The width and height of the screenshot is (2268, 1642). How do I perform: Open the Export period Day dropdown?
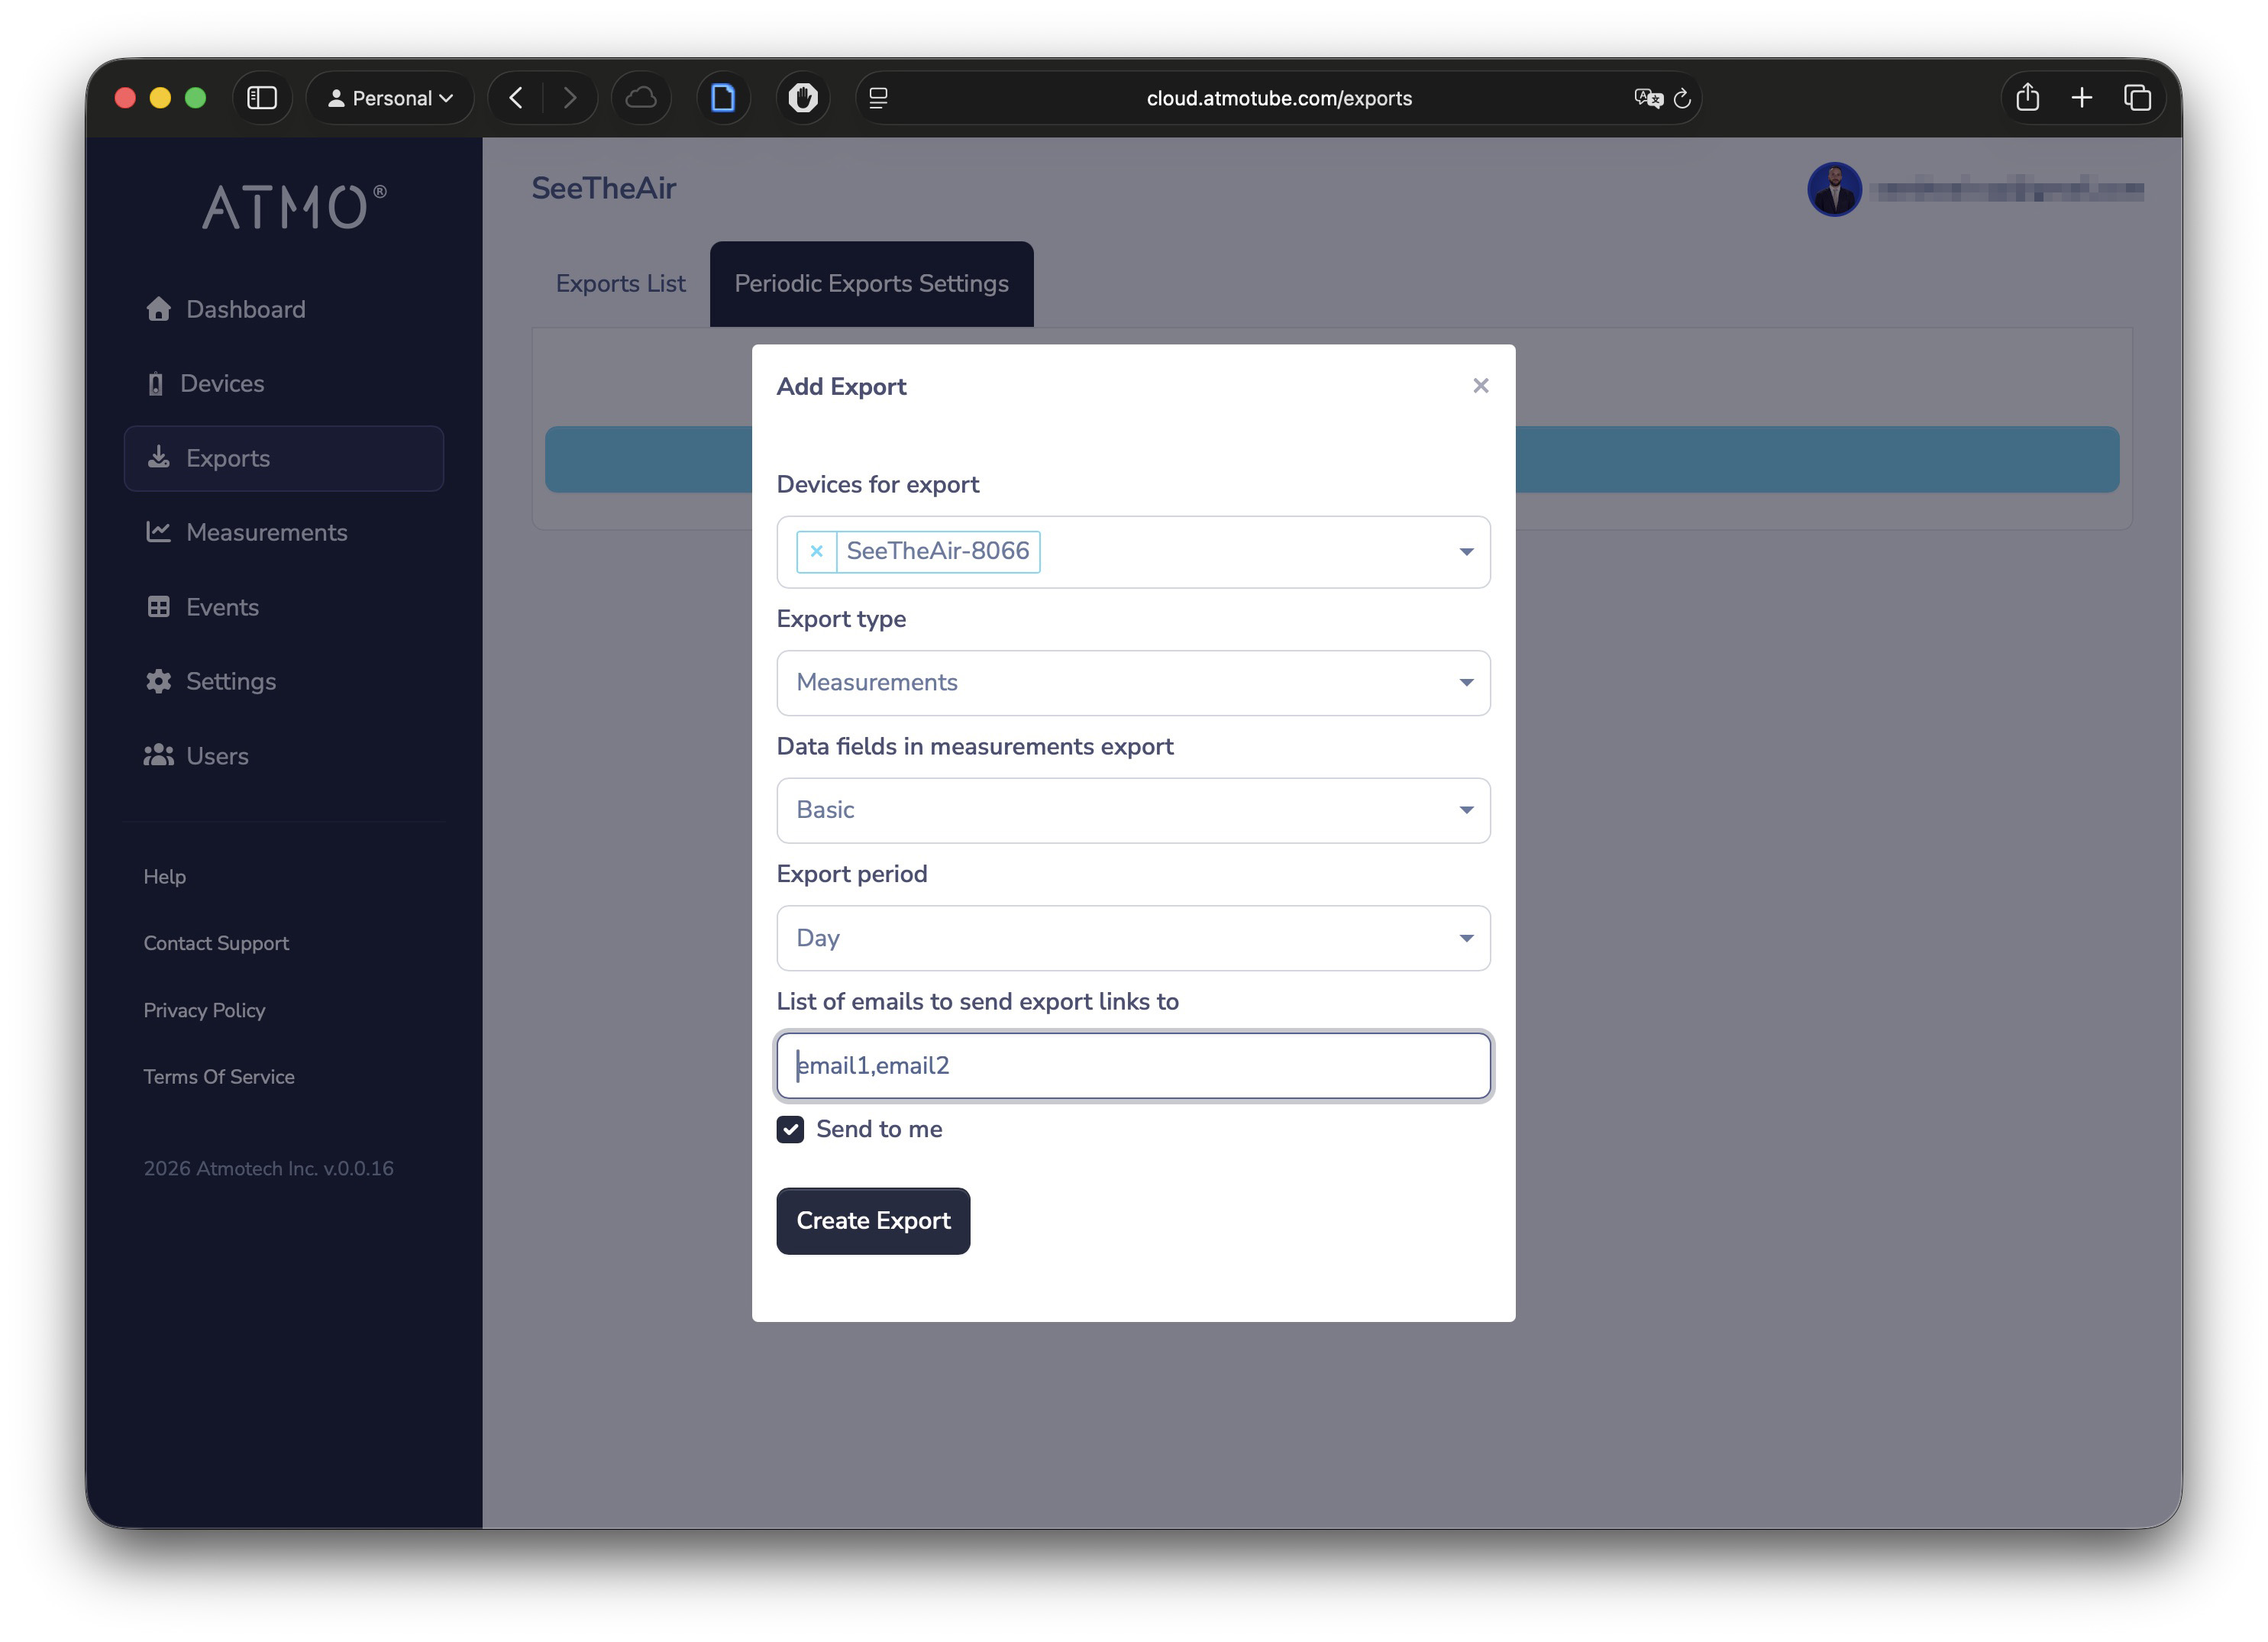coord(1132,938)
